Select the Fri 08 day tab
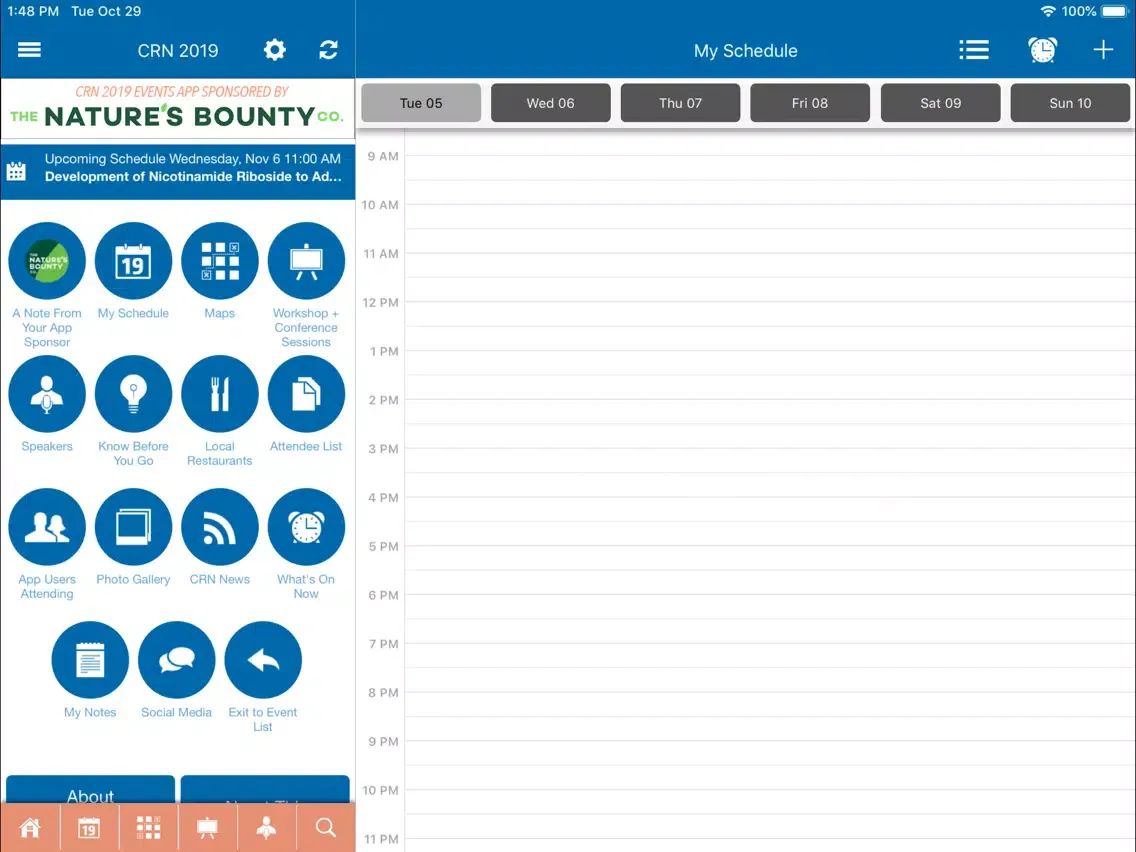This screenshot has width=1136, height=852. (x=810, y=103)
